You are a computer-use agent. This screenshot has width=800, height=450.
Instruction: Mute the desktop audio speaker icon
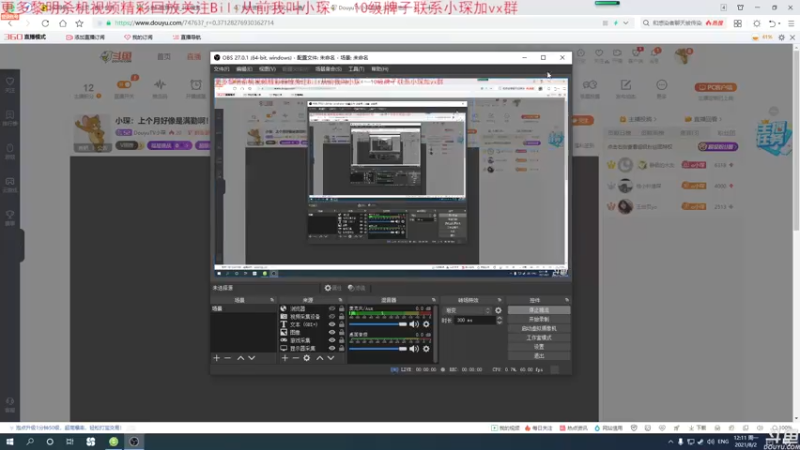coord(414,348)
